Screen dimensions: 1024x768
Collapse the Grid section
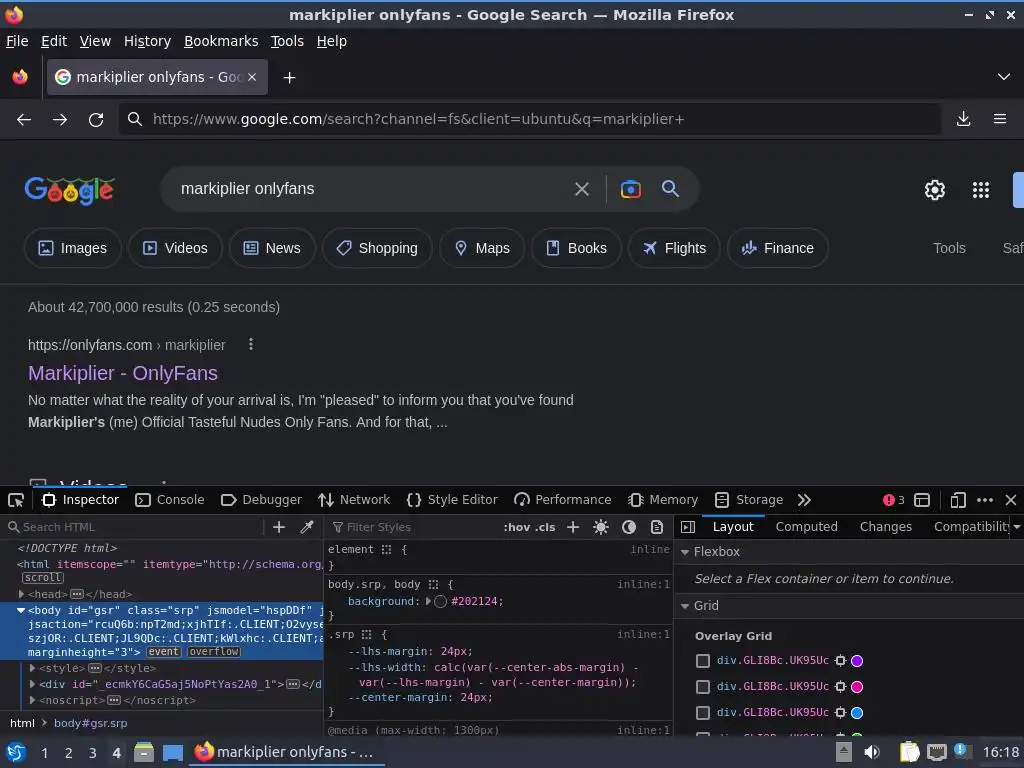click(x=685, y=607)
